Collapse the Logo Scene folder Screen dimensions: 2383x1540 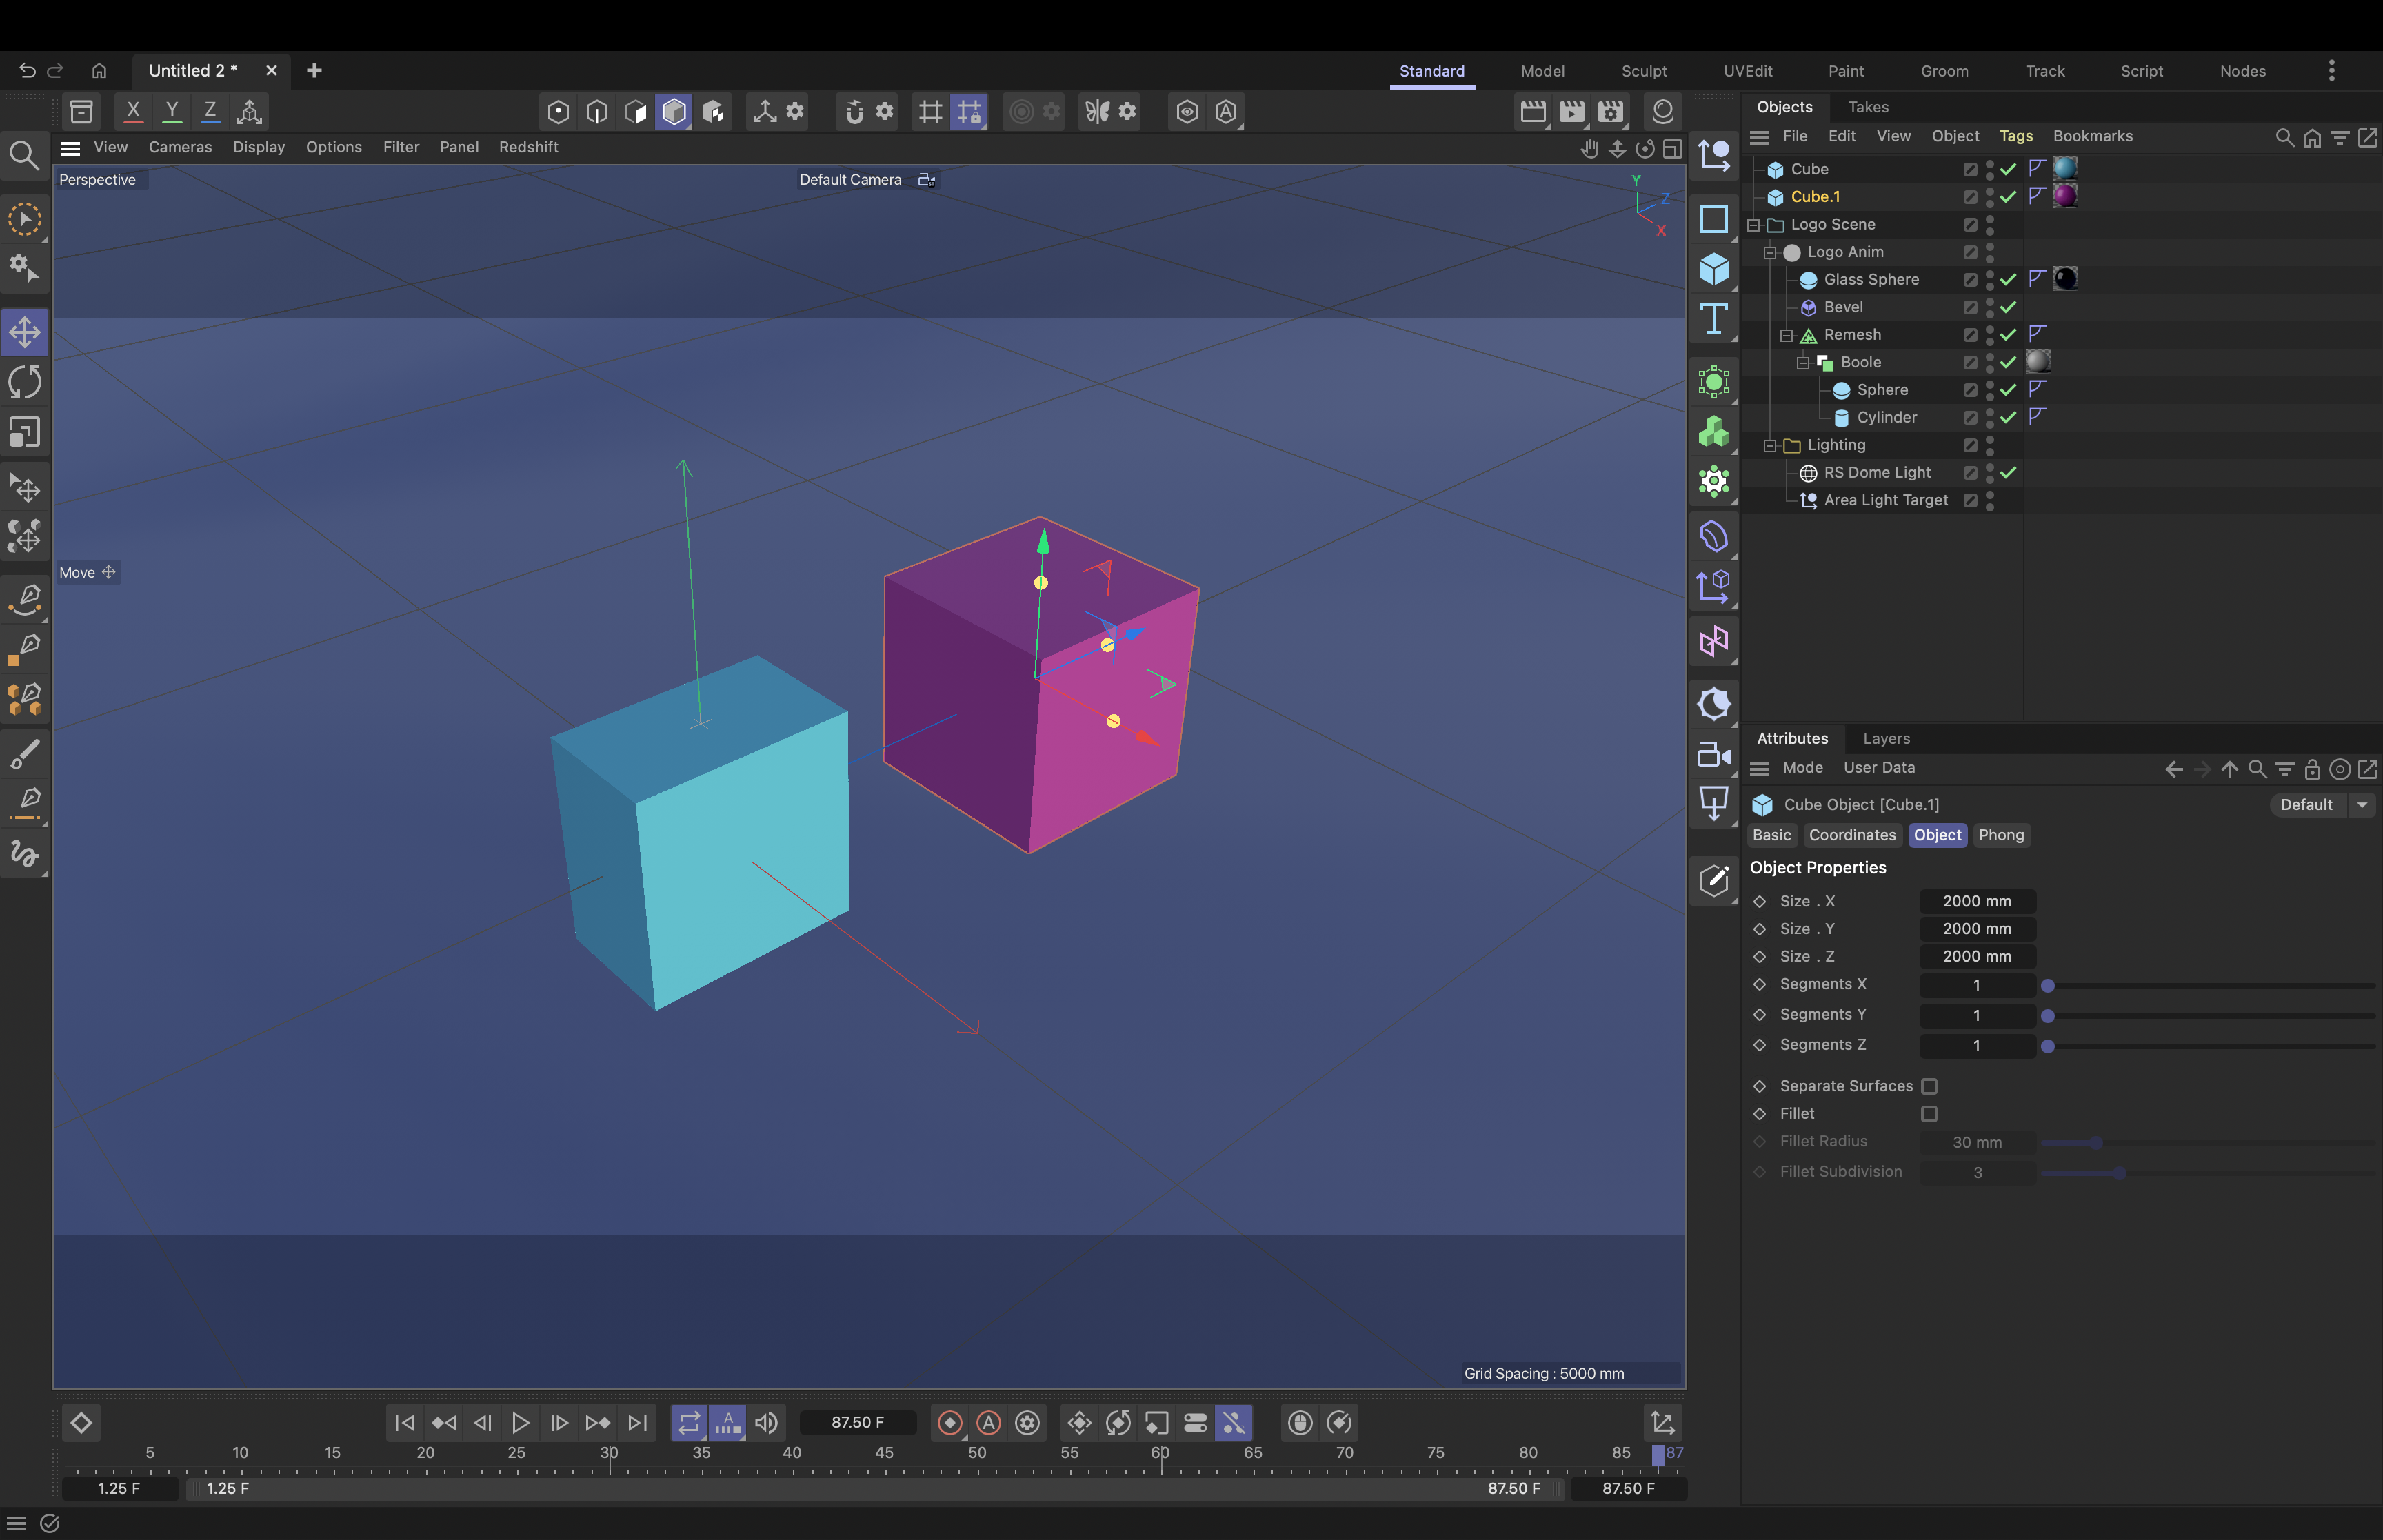(1753, 225)
